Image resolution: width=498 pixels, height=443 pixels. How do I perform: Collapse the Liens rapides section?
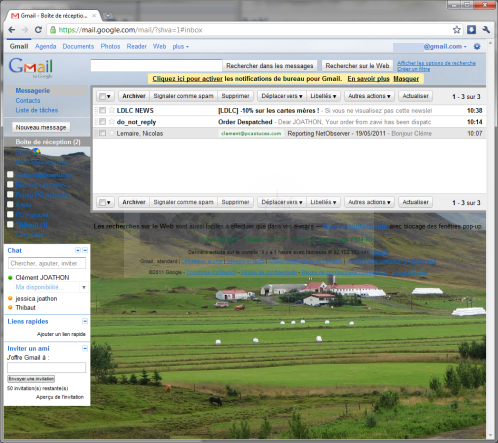tap(85, 321)
